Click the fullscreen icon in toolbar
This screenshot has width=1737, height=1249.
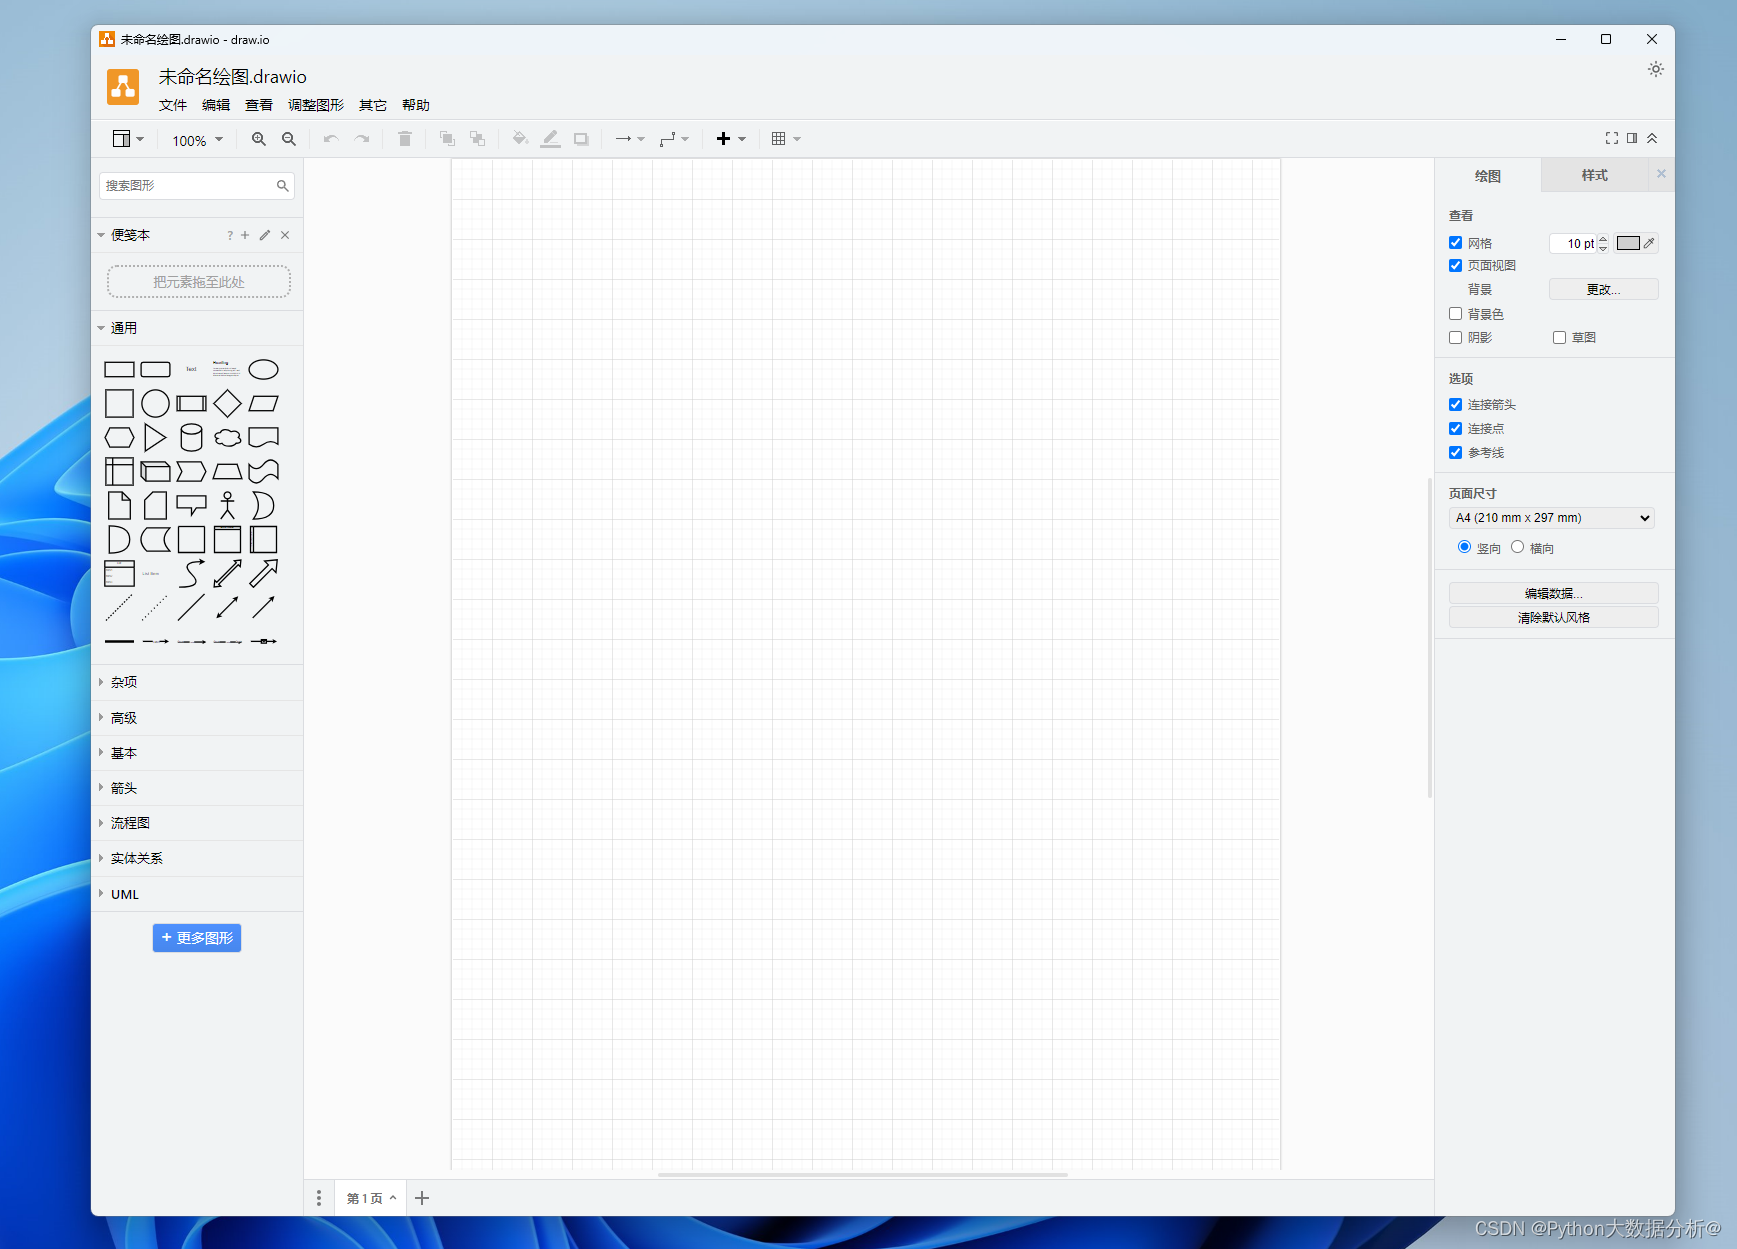tap(1612, 138)
